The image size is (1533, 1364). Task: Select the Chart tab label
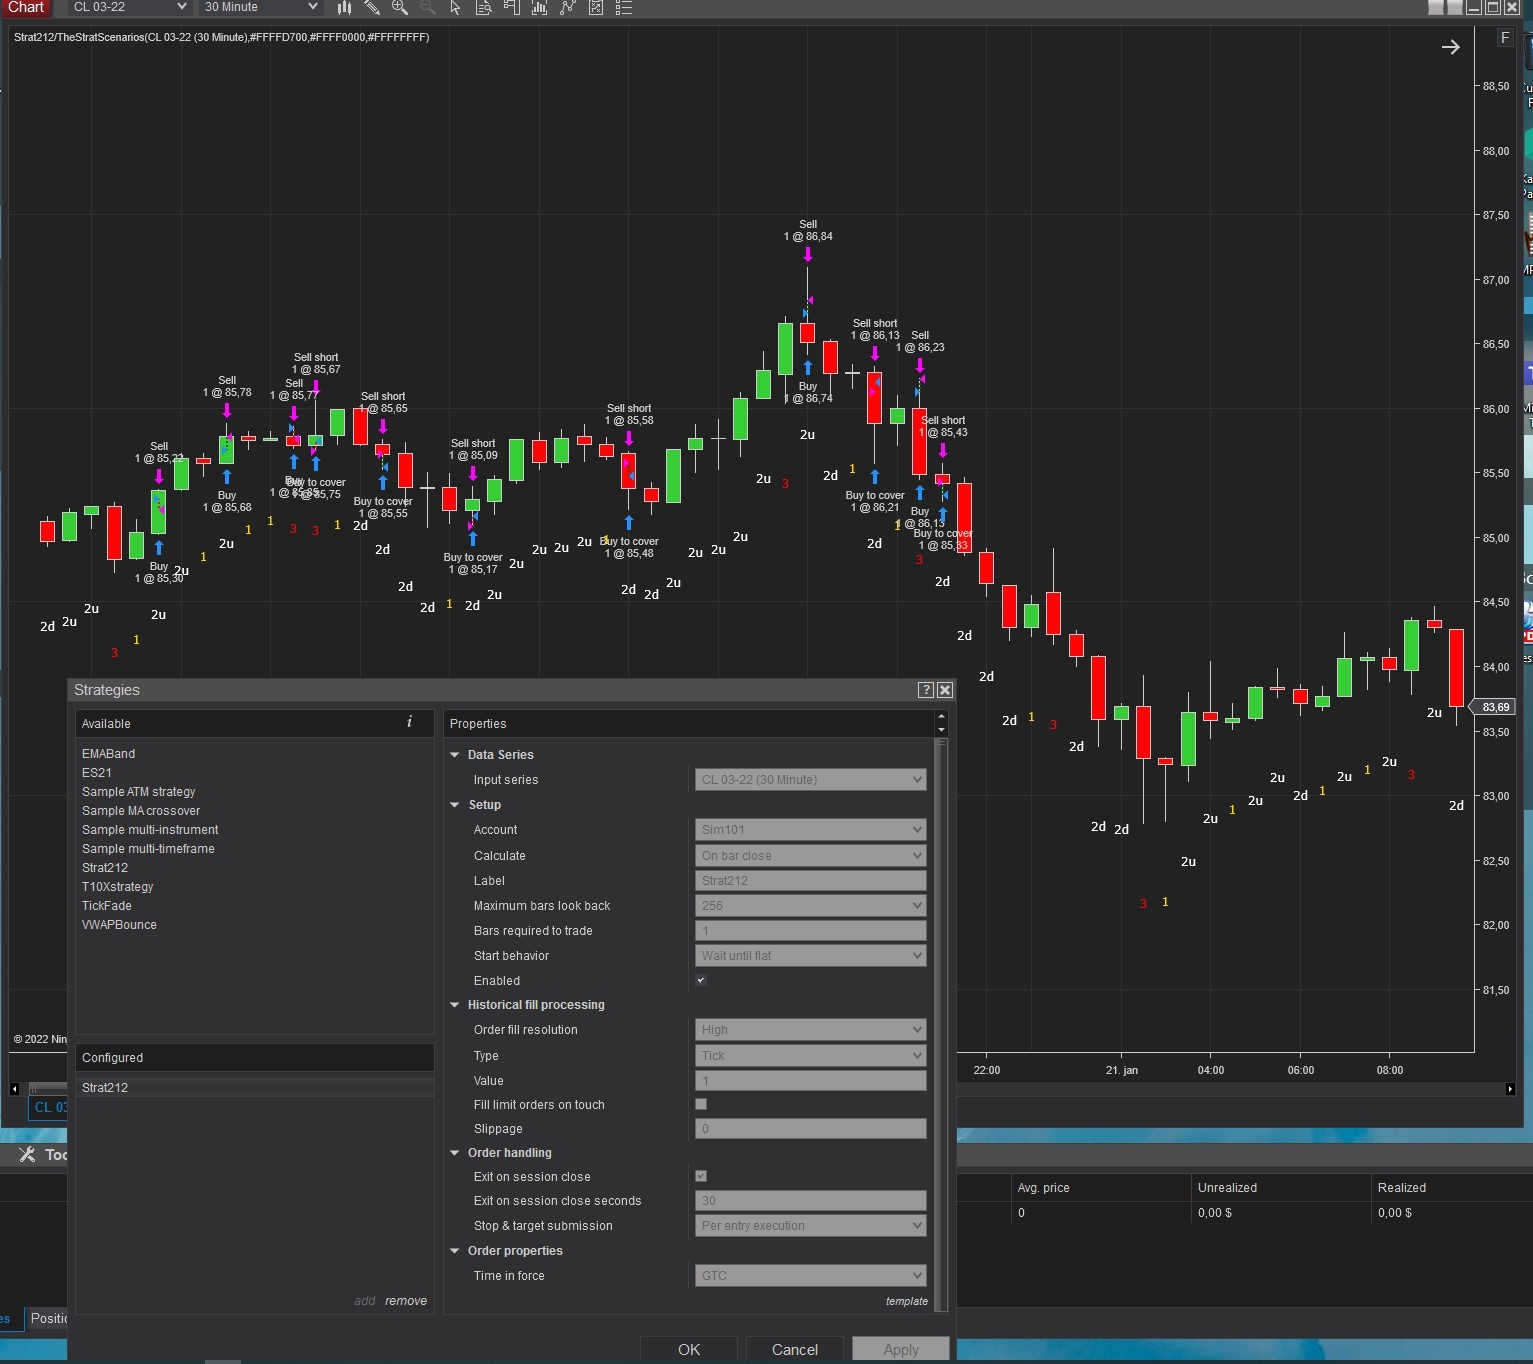pyautogui.click(x=26, y=7)
